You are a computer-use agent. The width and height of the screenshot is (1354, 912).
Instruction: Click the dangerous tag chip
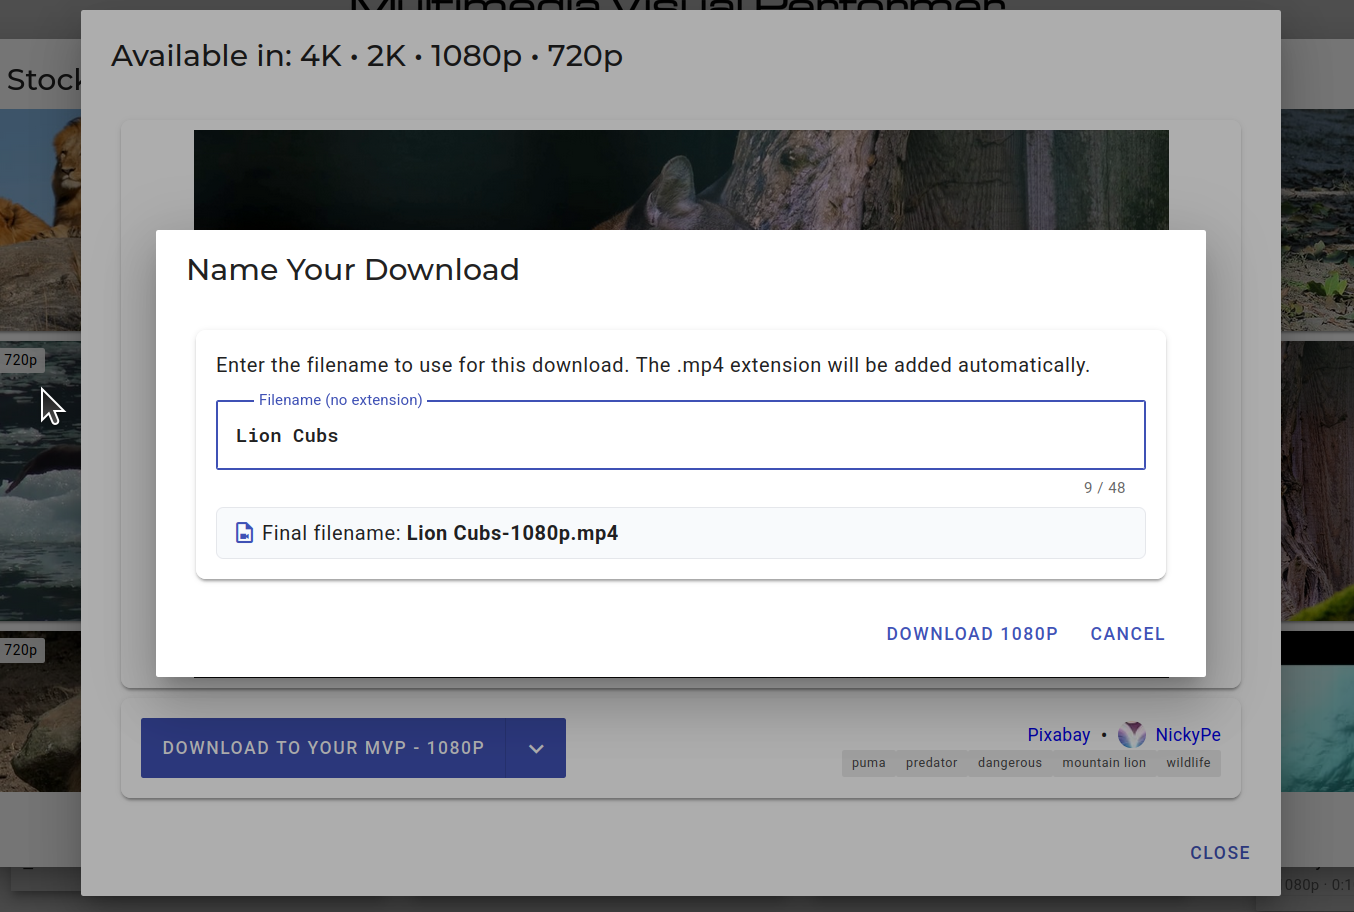(1009, 763)
